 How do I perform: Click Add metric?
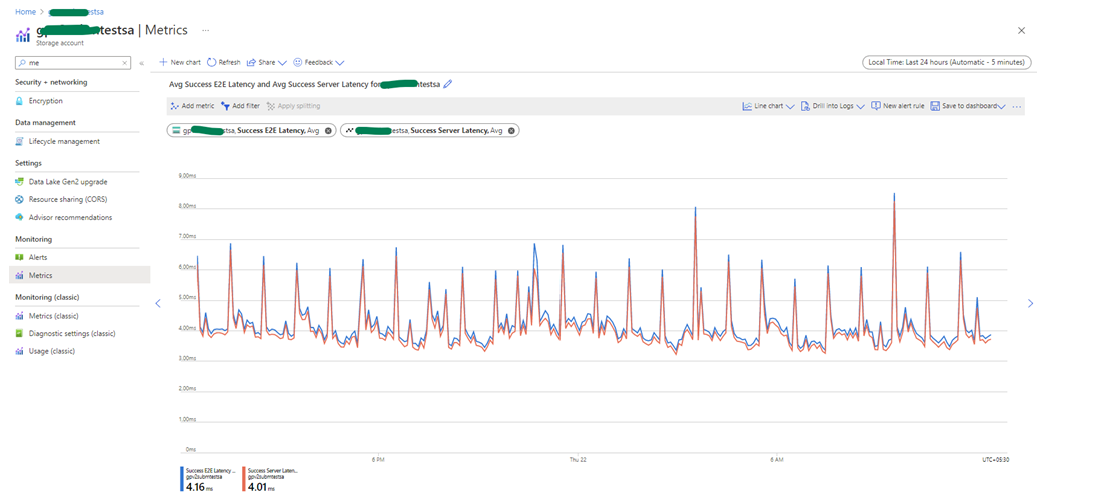pyautogui.click(x=192, y=106)
